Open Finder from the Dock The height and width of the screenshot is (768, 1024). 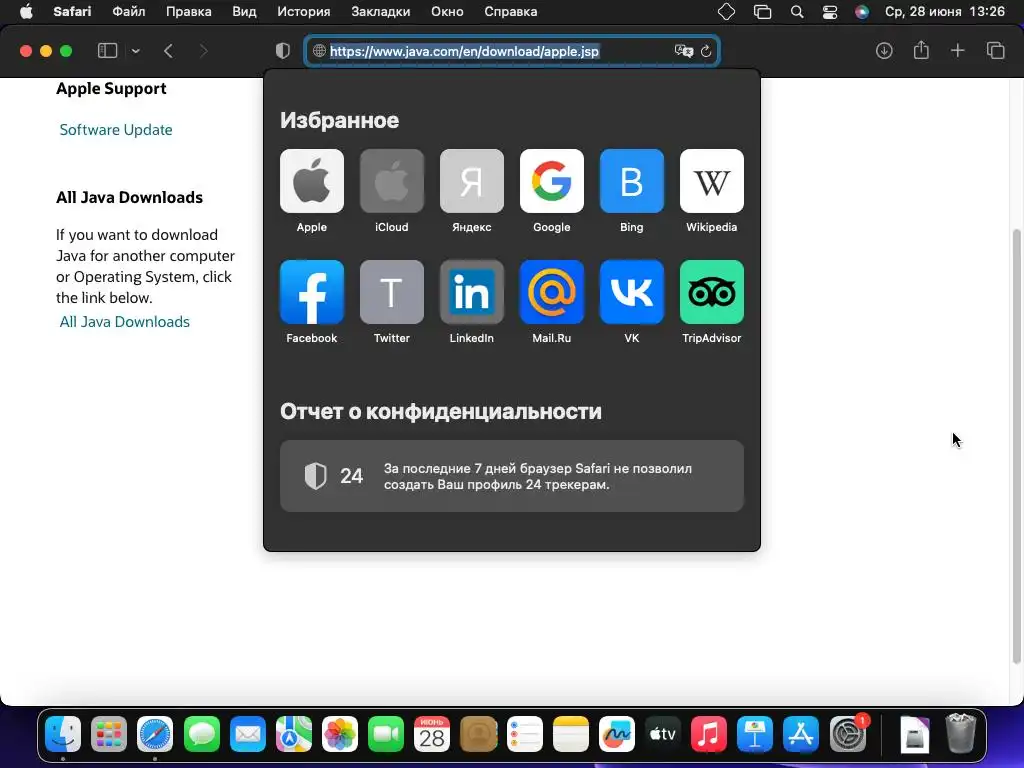[x=63, y=735]
